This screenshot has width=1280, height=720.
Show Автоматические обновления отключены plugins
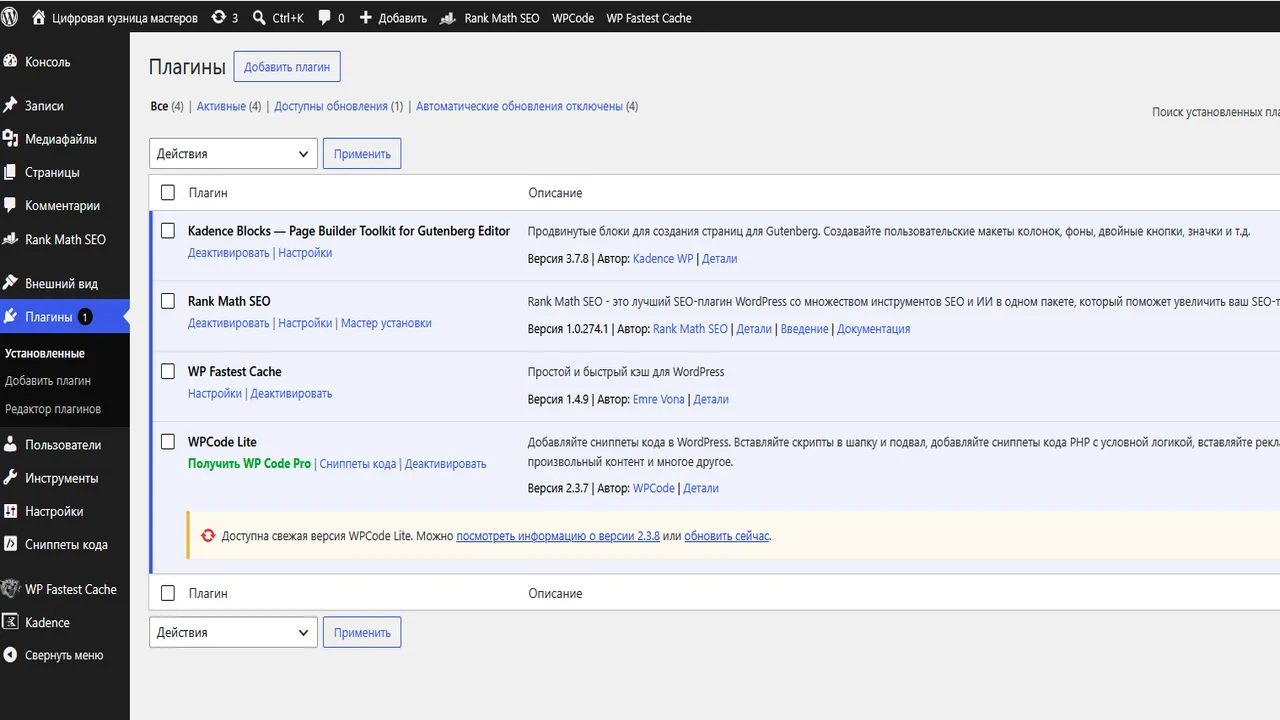tap(519, 106)
